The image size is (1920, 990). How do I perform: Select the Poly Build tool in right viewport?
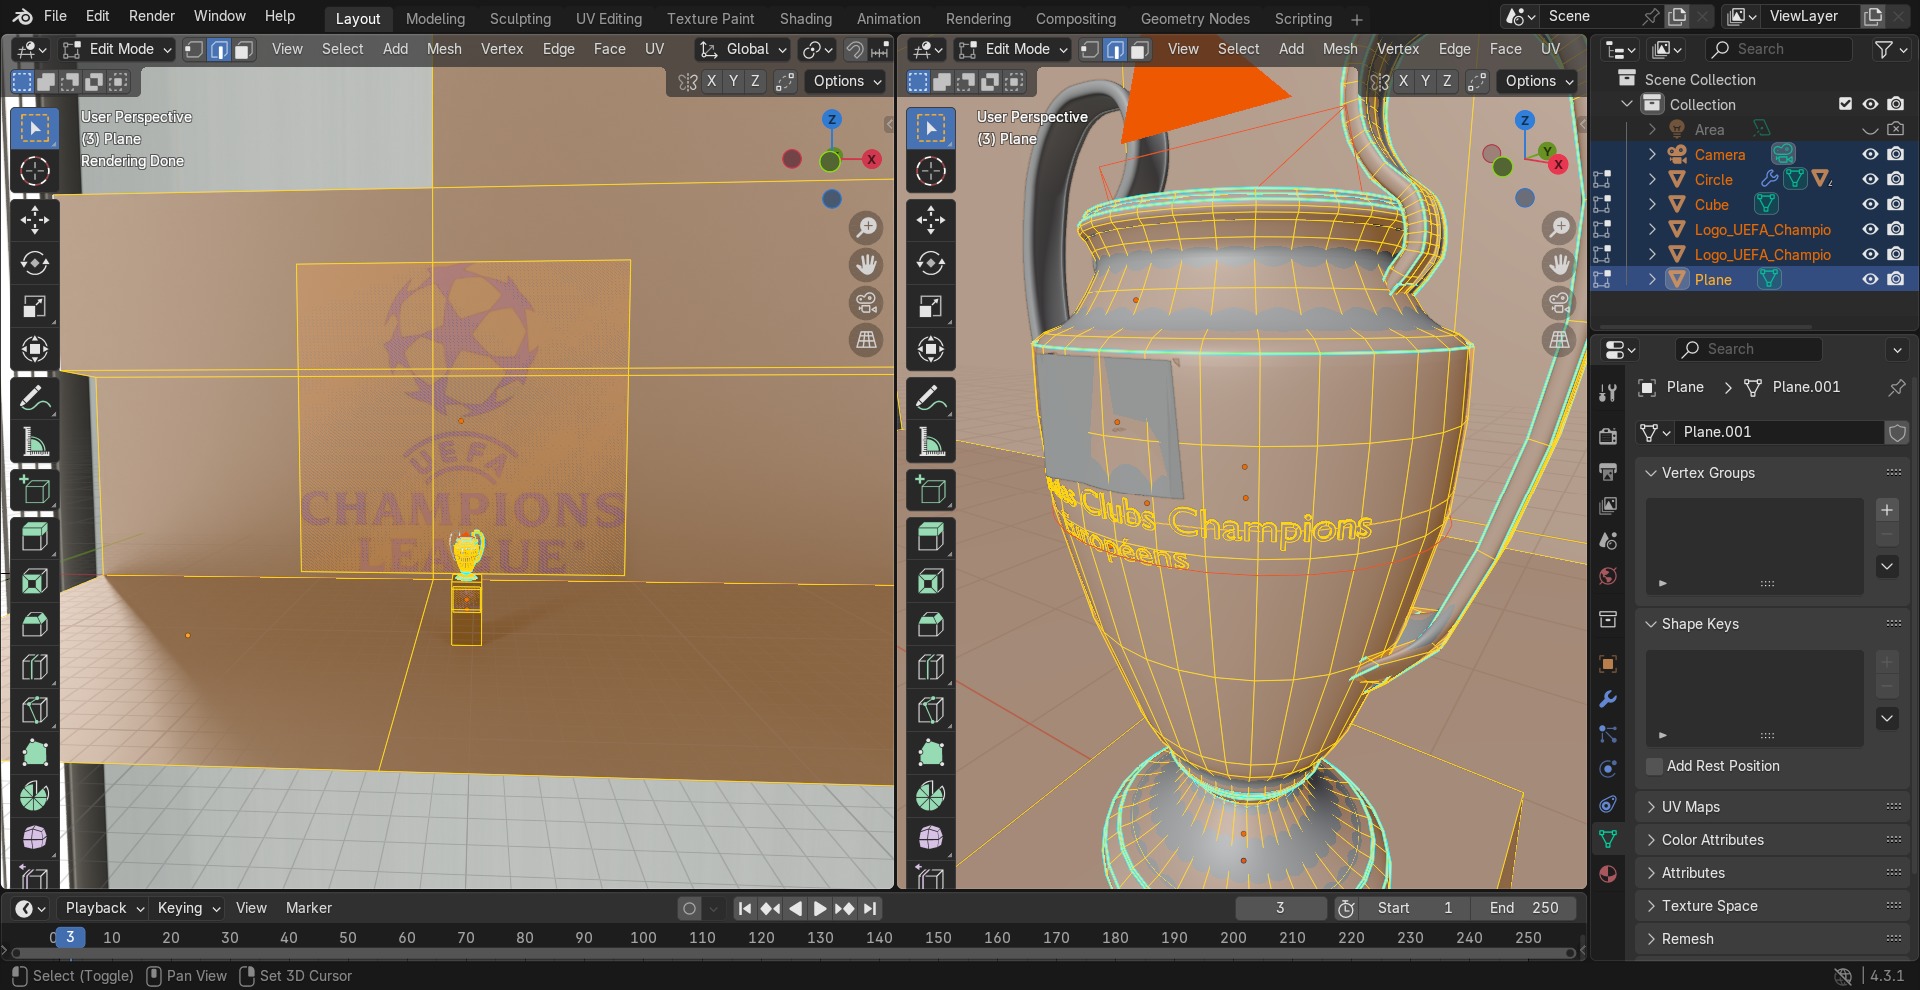coord(931,753)
